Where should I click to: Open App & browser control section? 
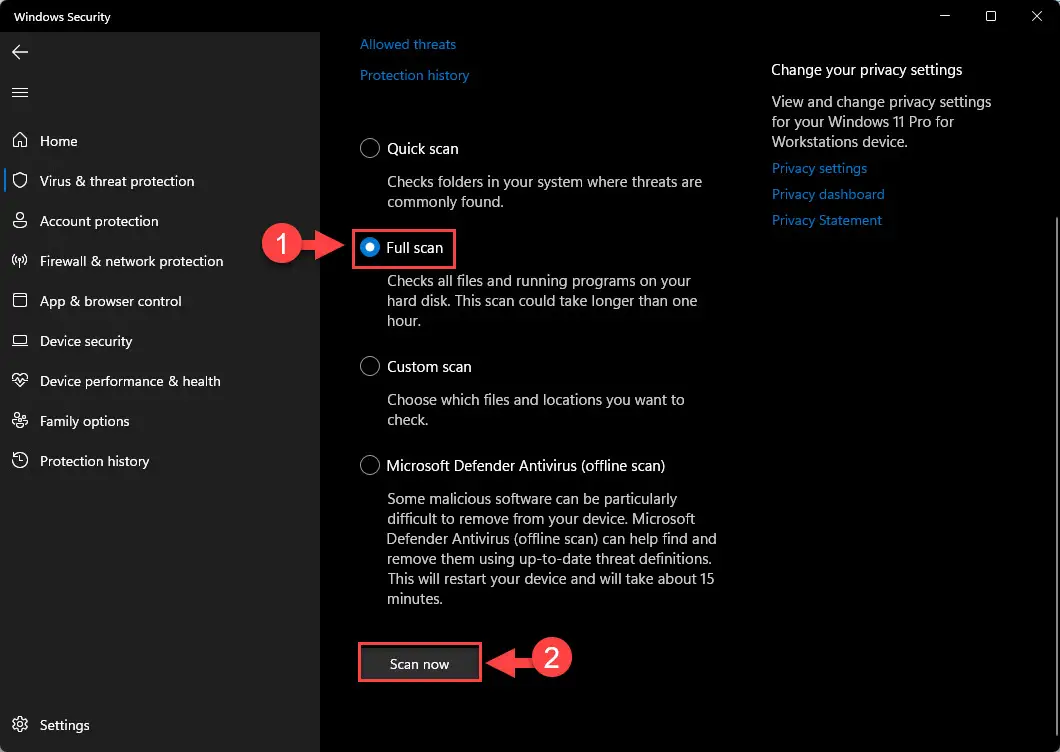coord(110,301)
